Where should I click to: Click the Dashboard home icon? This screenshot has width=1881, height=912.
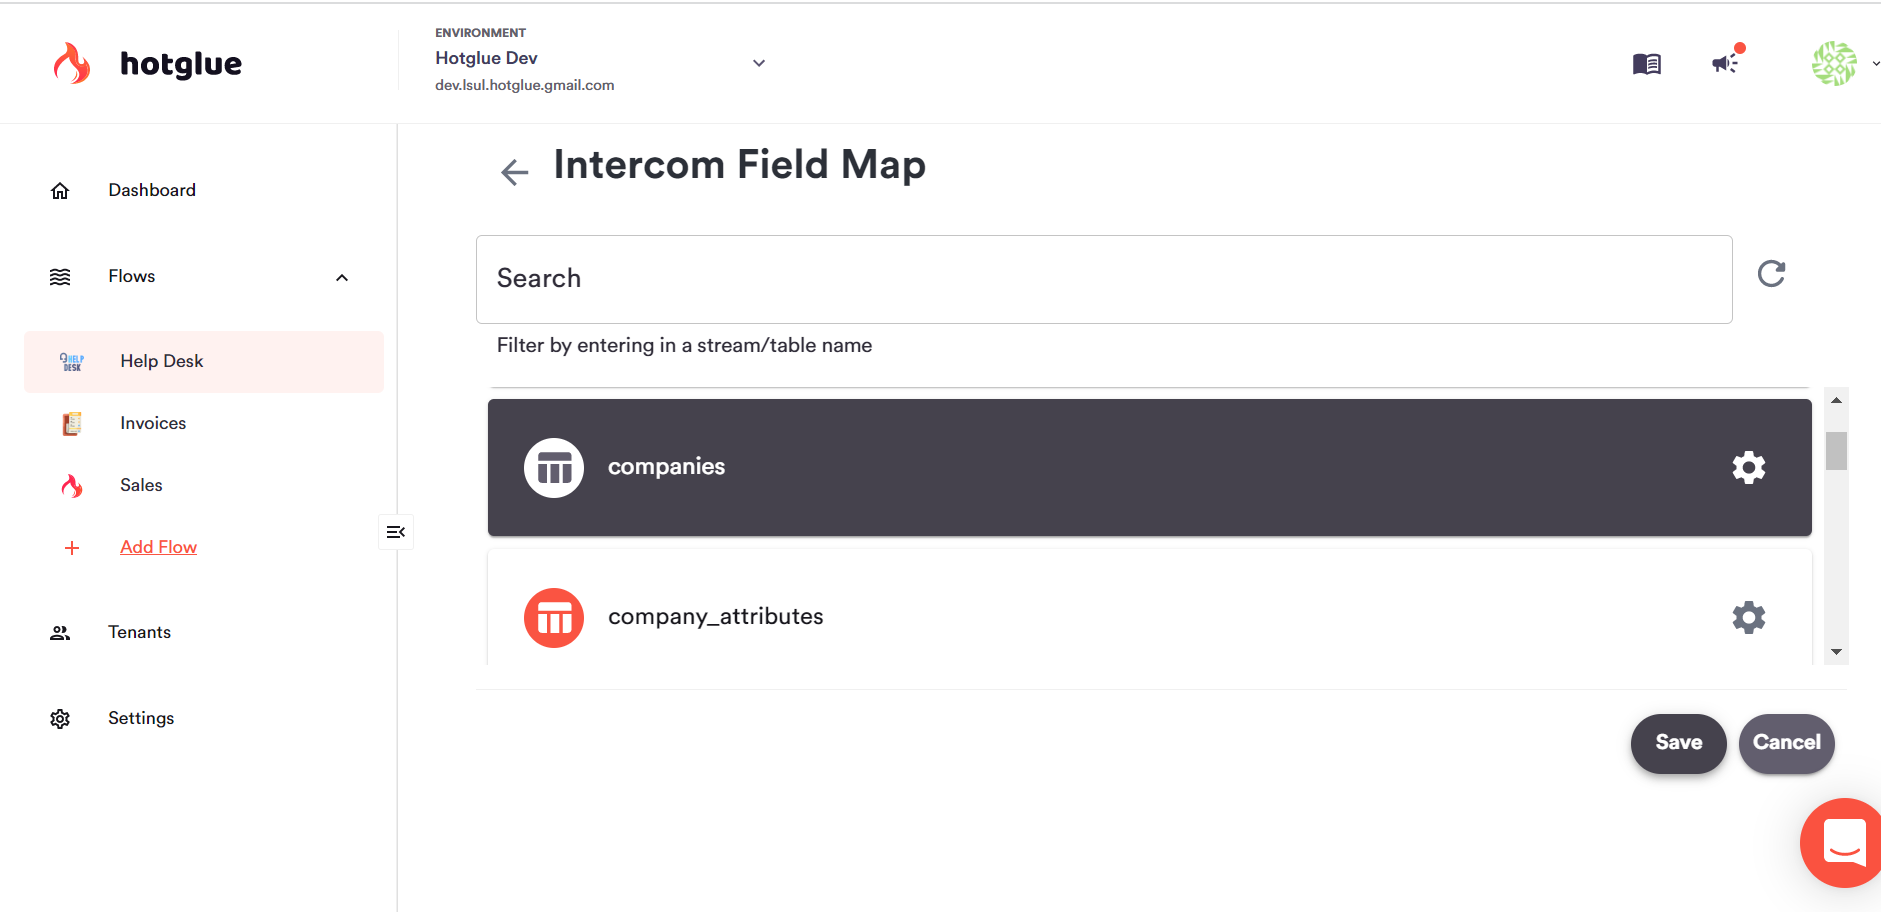tap(60, 191)
